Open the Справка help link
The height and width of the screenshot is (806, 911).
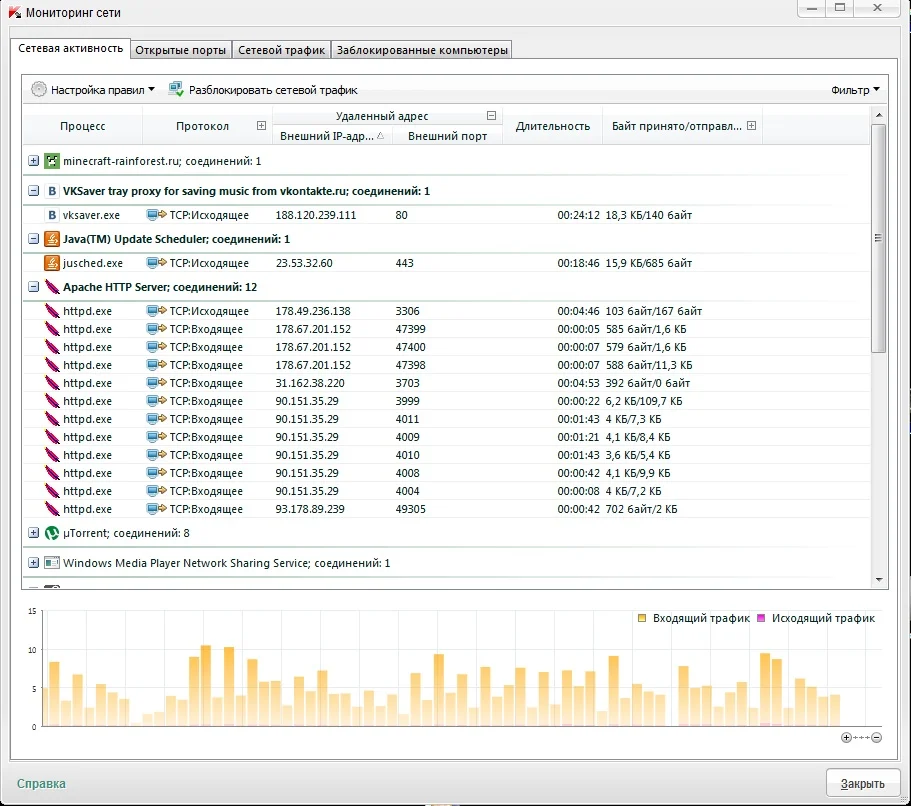[41, 783]
